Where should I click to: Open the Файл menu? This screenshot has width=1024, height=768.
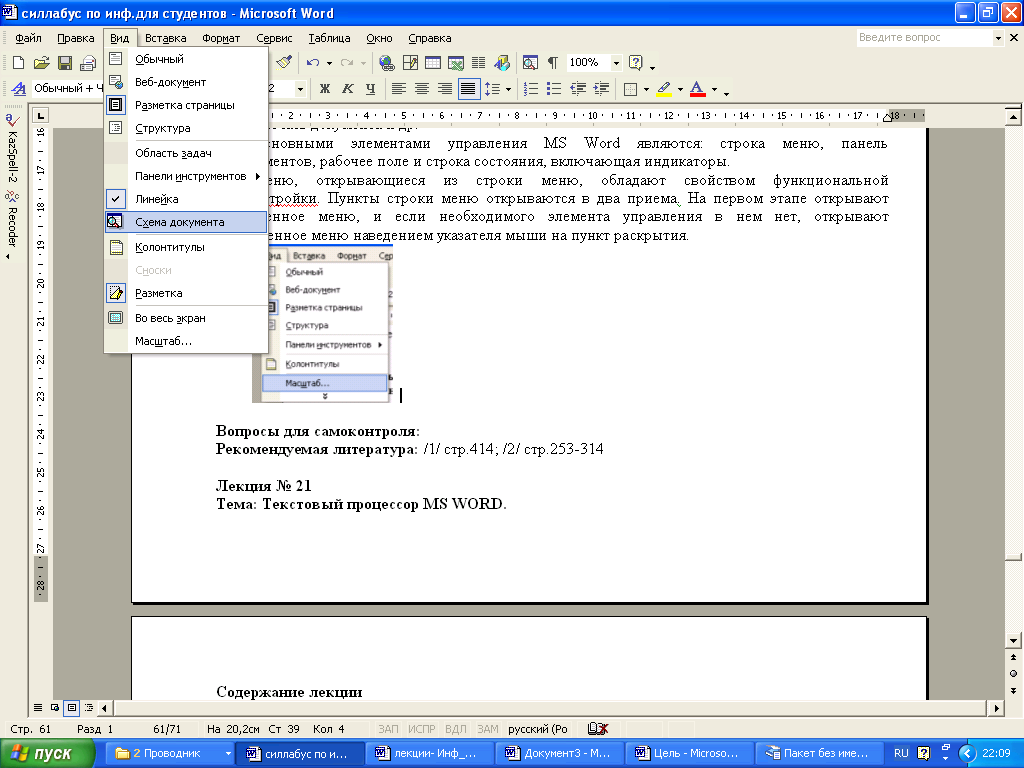point(28,38)
